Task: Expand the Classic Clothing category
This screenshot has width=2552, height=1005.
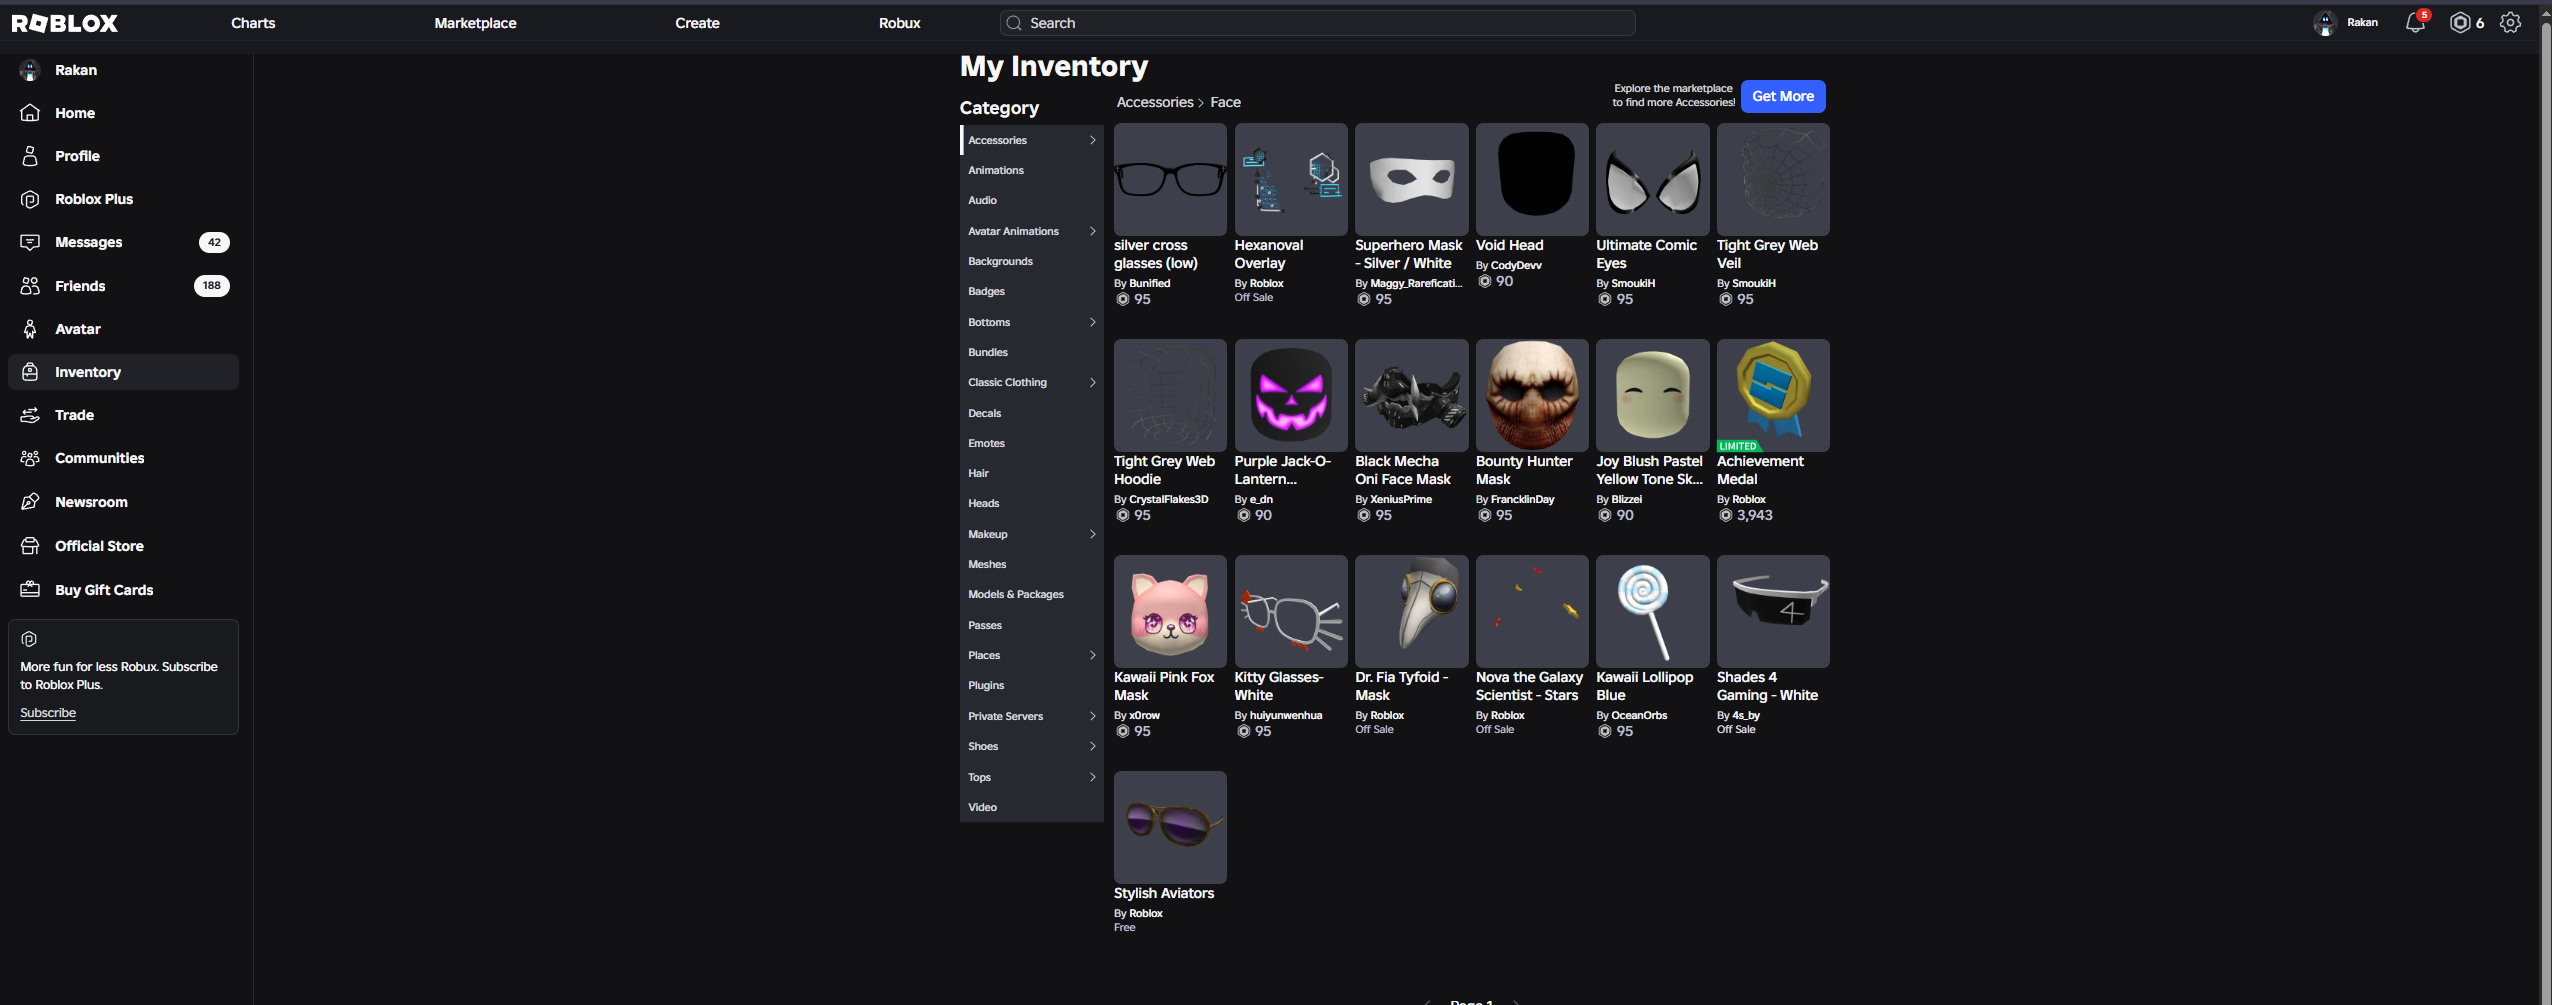Action: 1031,382
